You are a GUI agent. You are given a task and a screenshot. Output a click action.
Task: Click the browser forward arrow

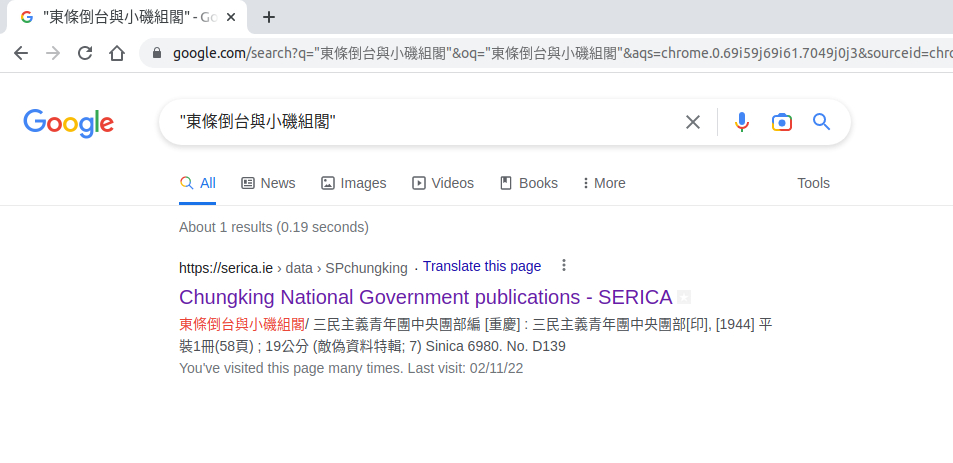[x=53, y=53]
